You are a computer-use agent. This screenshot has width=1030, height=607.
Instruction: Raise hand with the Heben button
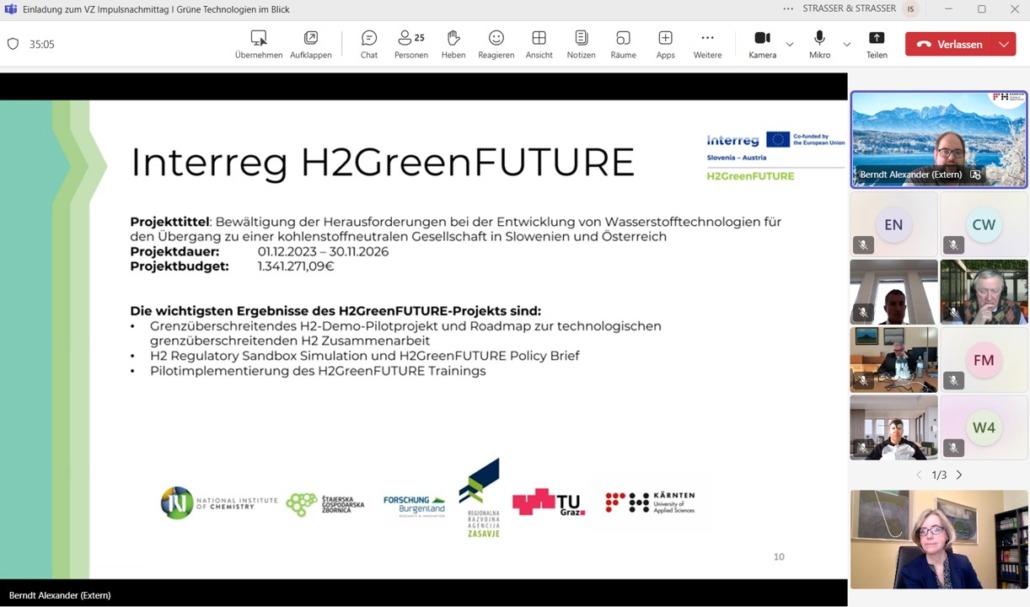point(453,44)
